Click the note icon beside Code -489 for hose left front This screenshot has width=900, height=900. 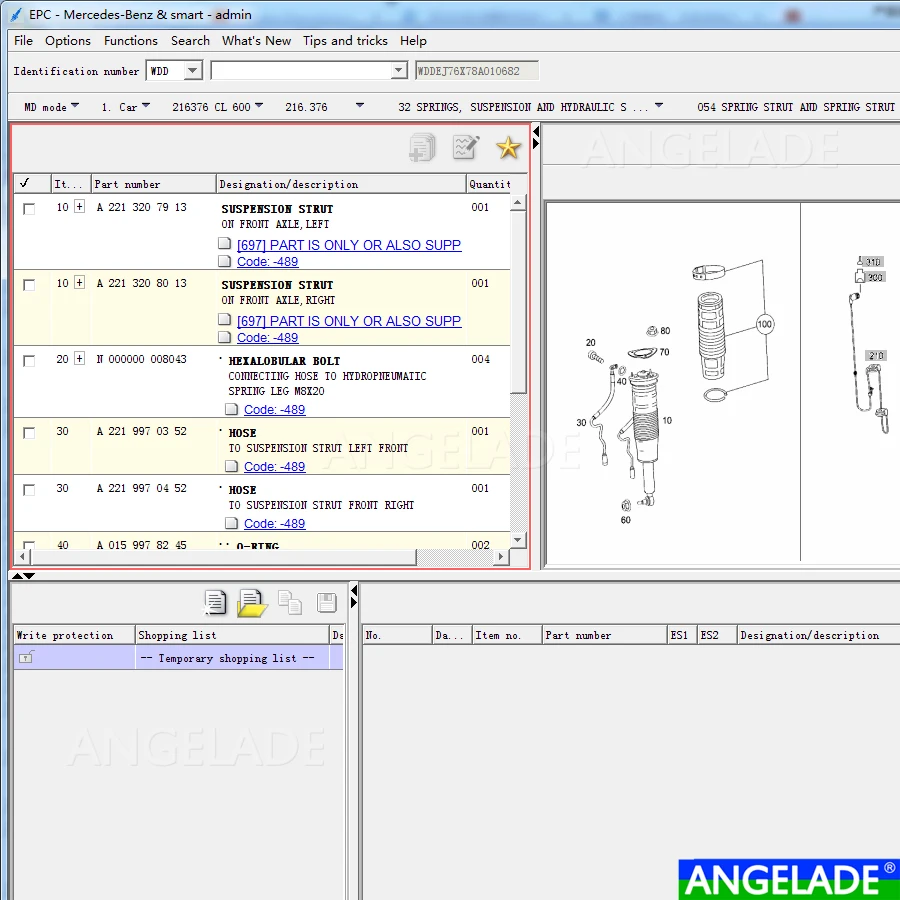231,465
